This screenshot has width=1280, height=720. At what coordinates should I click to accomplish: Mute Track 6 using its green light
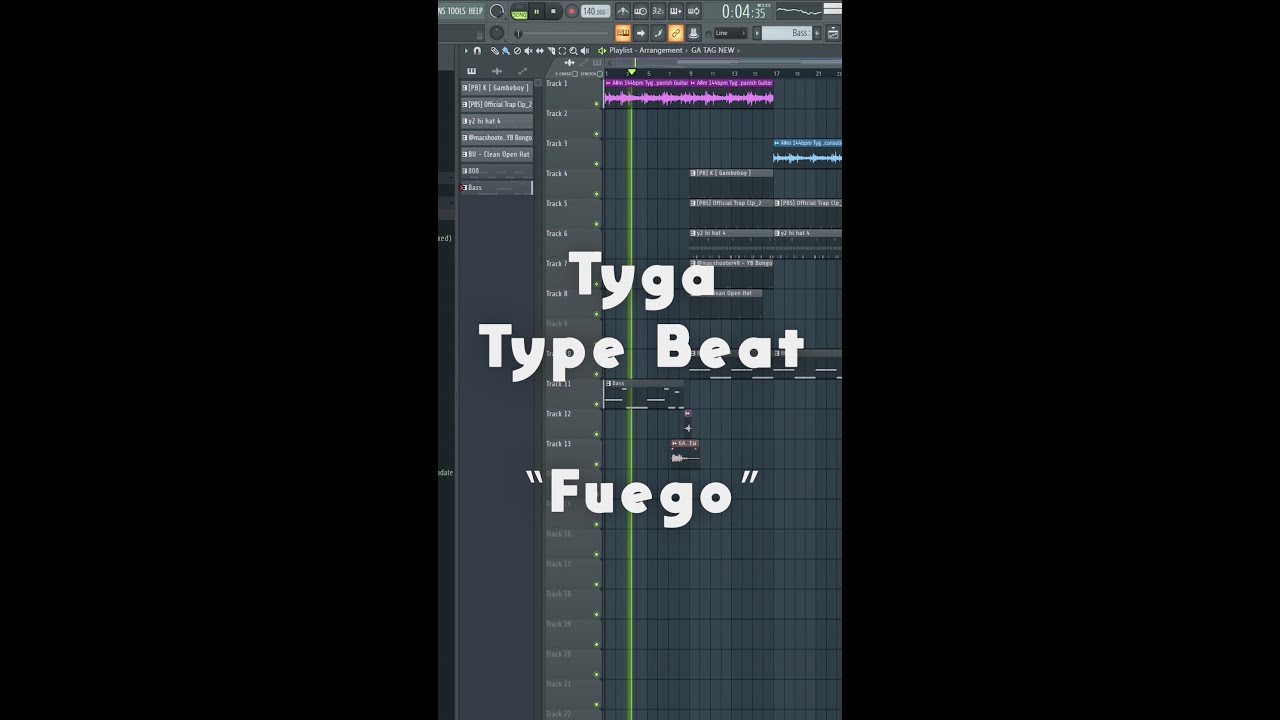click(x=597, y=253)
